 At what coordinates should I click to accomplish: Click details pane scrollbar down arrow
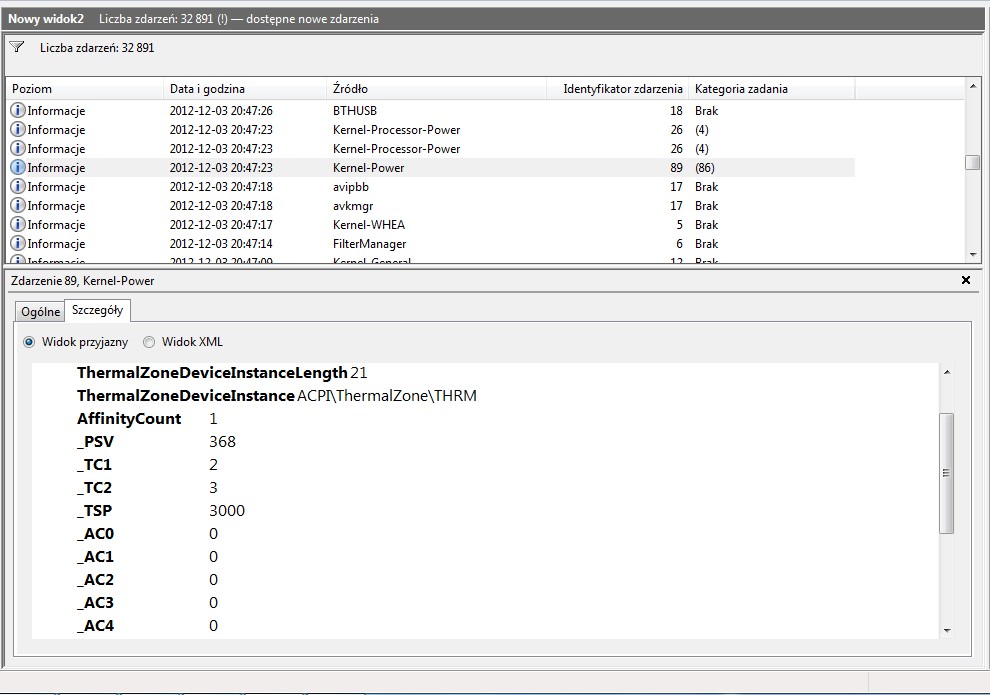click(x=946, y=630)
